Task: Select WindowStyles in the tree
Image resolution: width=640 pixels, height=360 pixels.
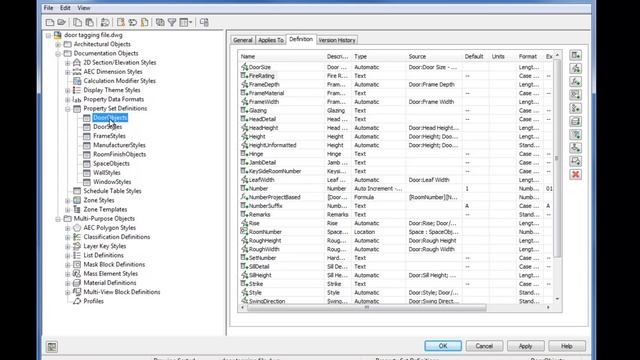Action: (112, 182)
